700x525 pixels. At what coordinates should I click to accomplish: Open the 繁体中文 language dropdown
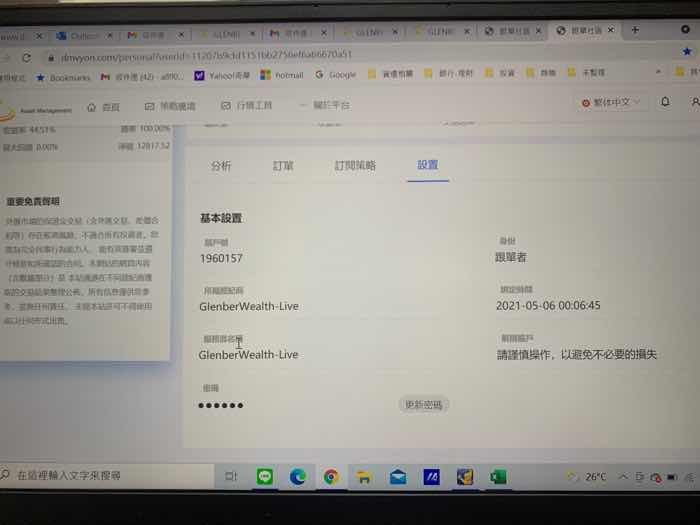(x=611, y=103)
